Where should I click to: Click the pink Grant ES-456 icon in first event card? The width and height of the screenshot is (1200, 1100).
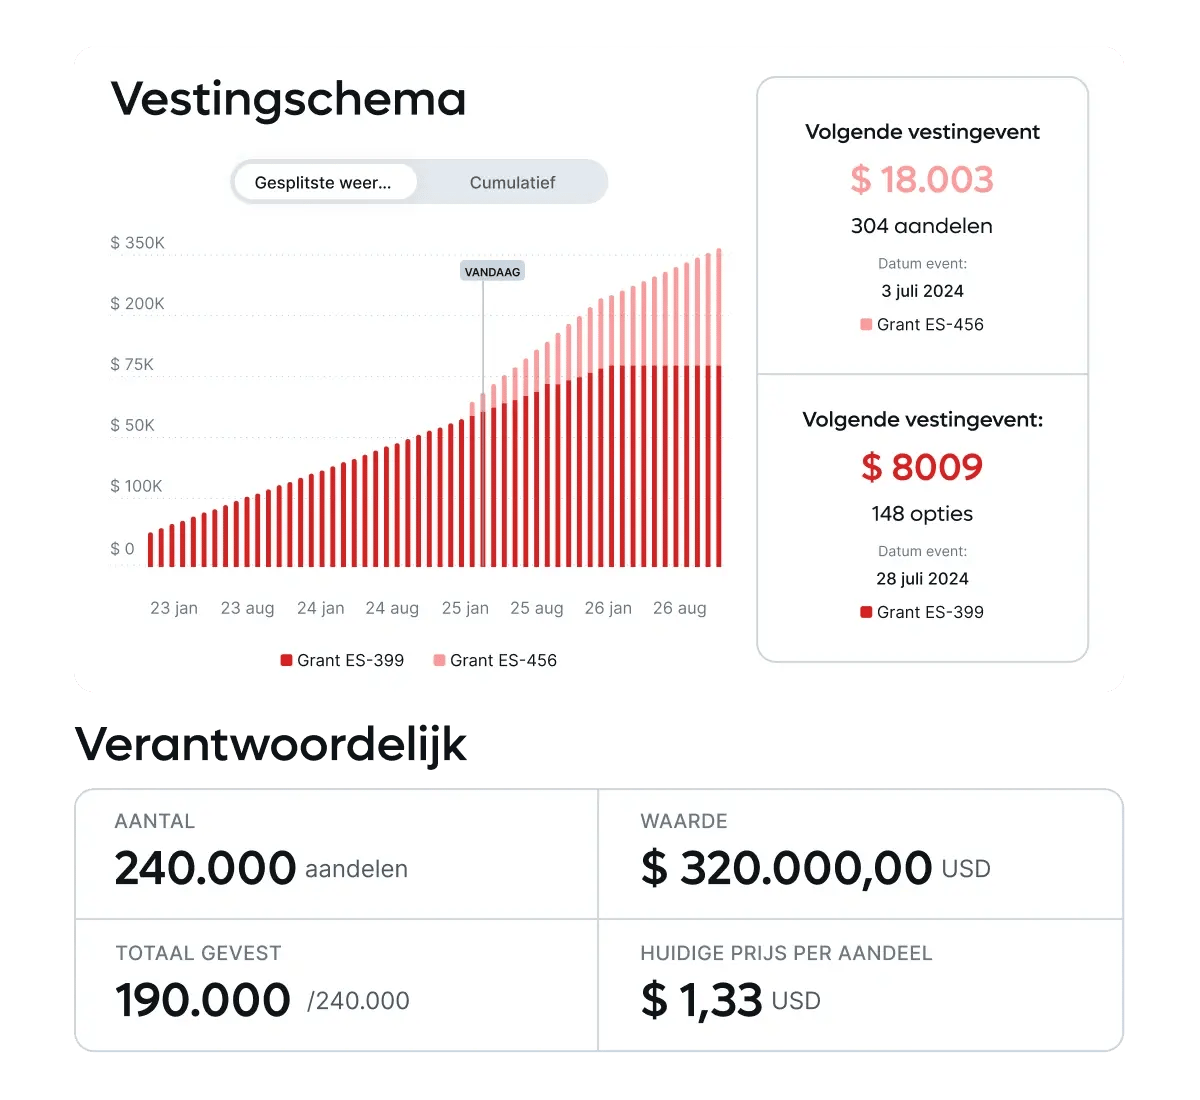pyautogui.click(x=866, y=324)
